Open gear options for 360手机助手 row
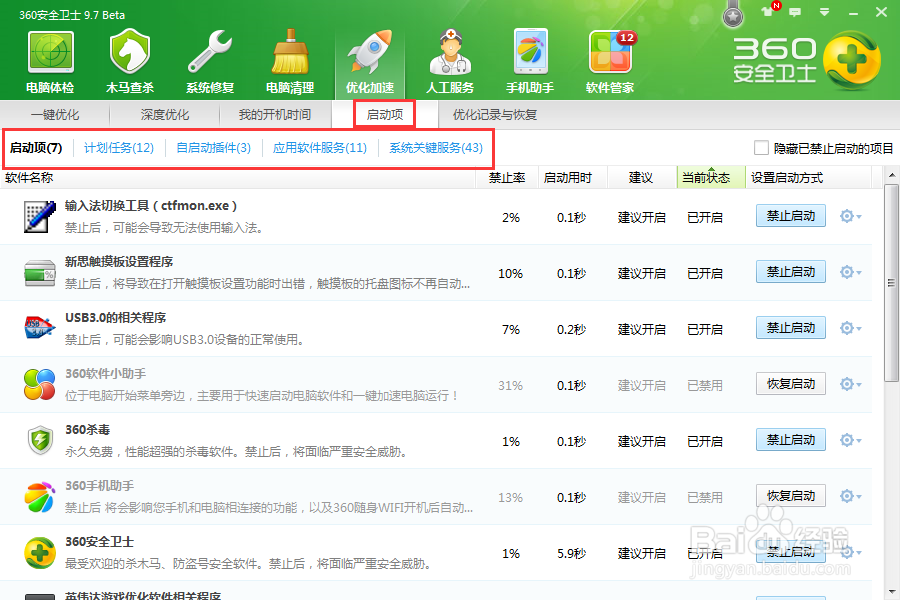 [x=850, y=496]
